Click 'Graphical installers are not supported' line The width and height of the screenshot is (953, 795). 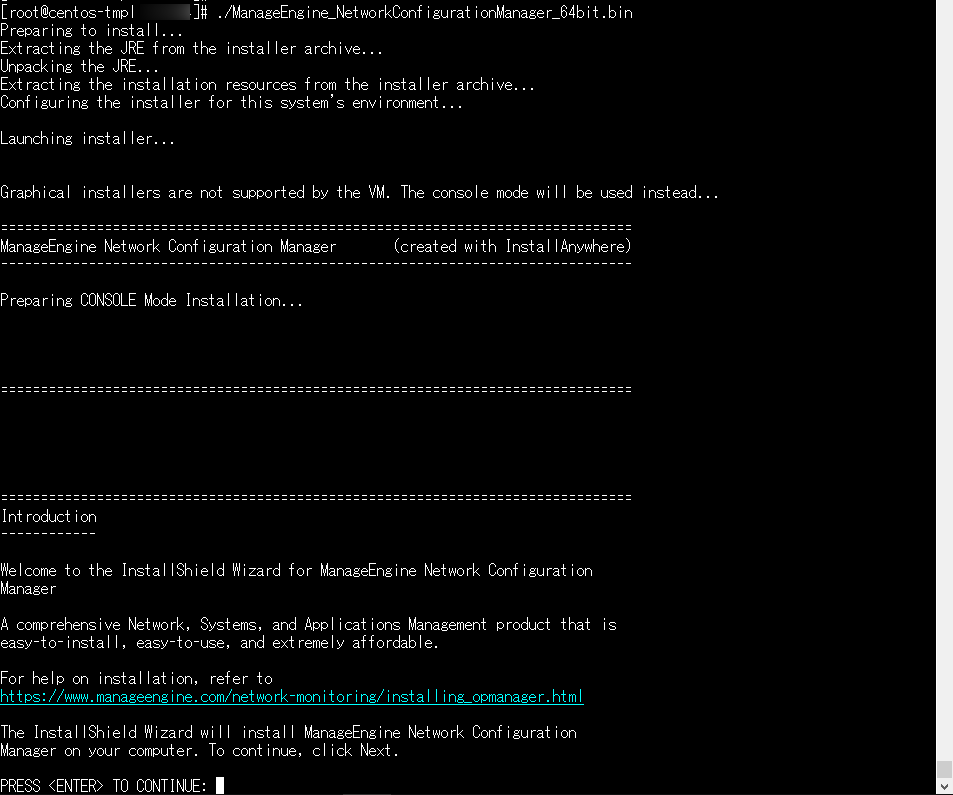click(x=359, y=193)
